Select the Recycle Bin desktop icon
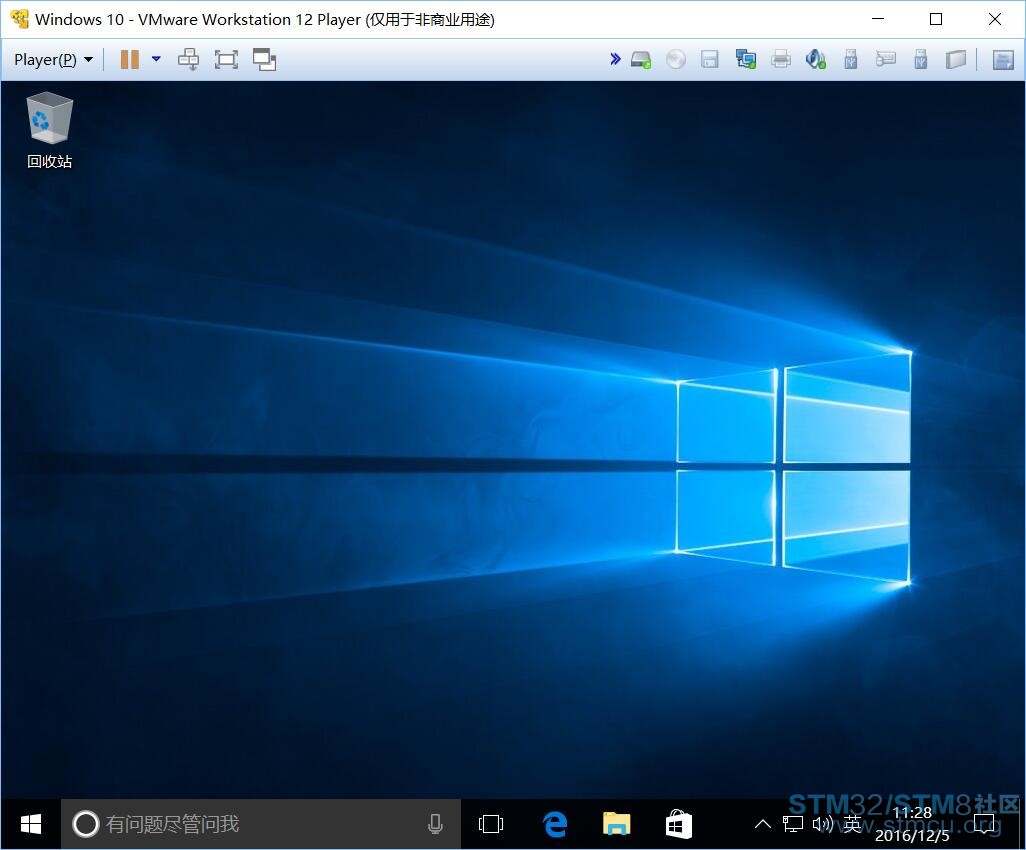 pos(50,131)
